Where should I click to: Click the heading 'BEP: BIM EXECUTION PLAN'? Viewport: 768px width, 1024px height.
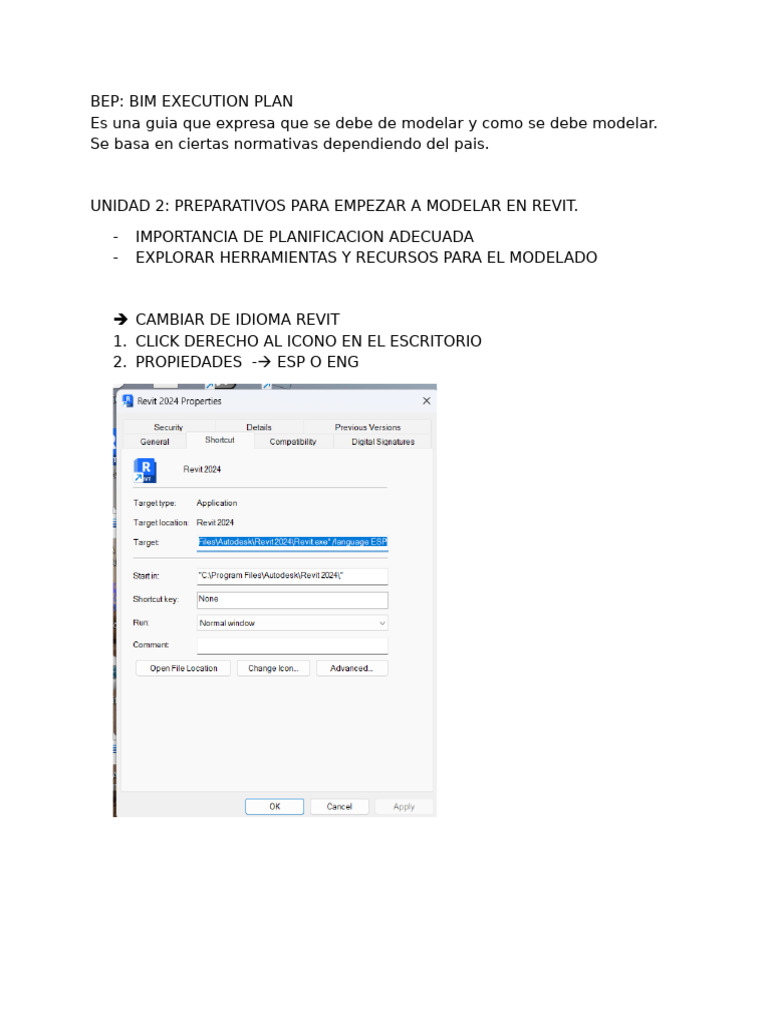(191, 101)
